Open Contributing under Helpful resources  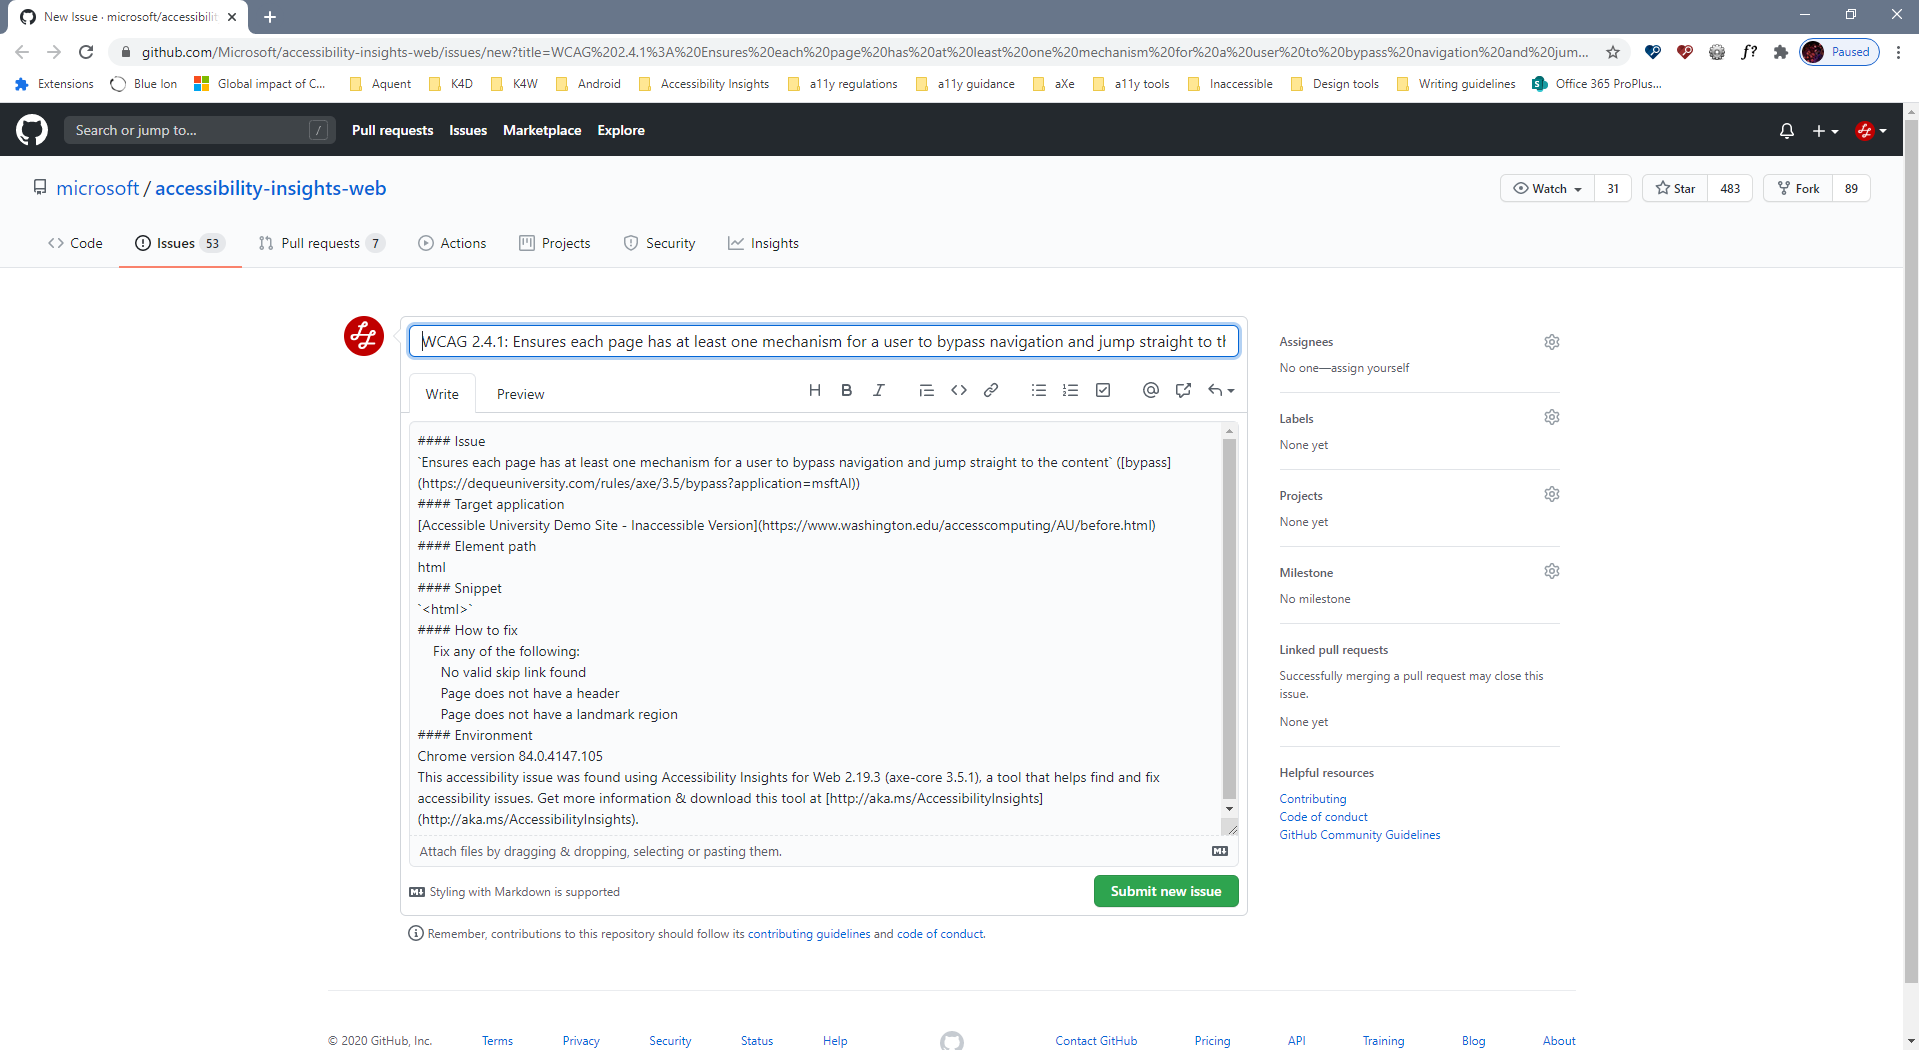click(x=1313, y=799)
